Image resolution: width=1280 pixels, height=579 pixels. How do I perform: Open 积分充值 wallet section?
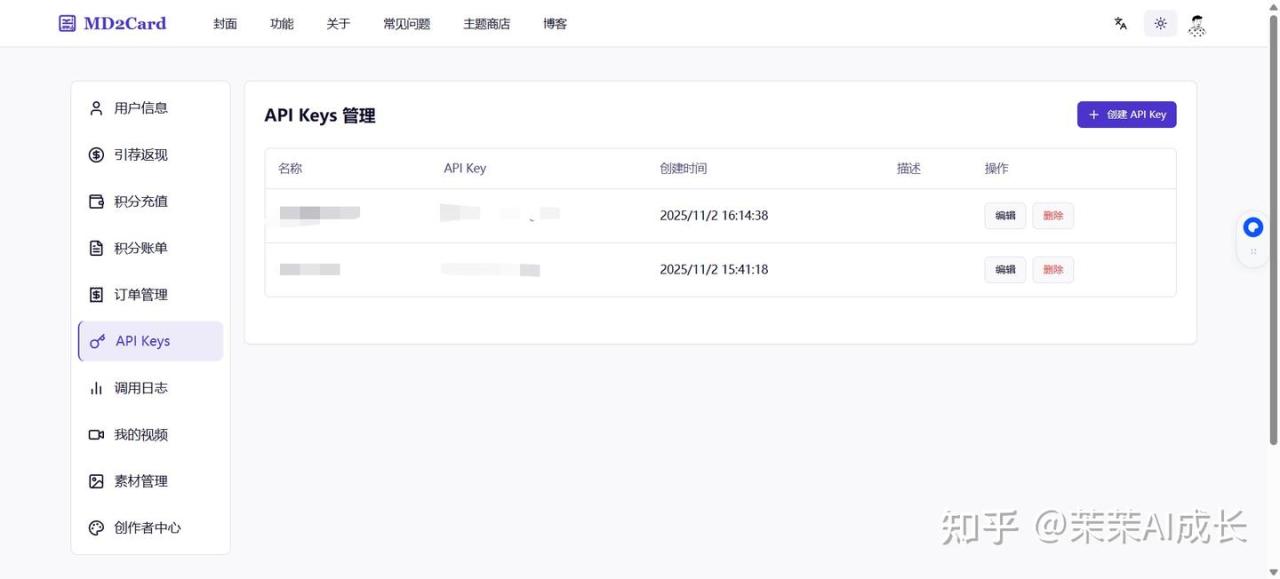[x=140, y=201]
